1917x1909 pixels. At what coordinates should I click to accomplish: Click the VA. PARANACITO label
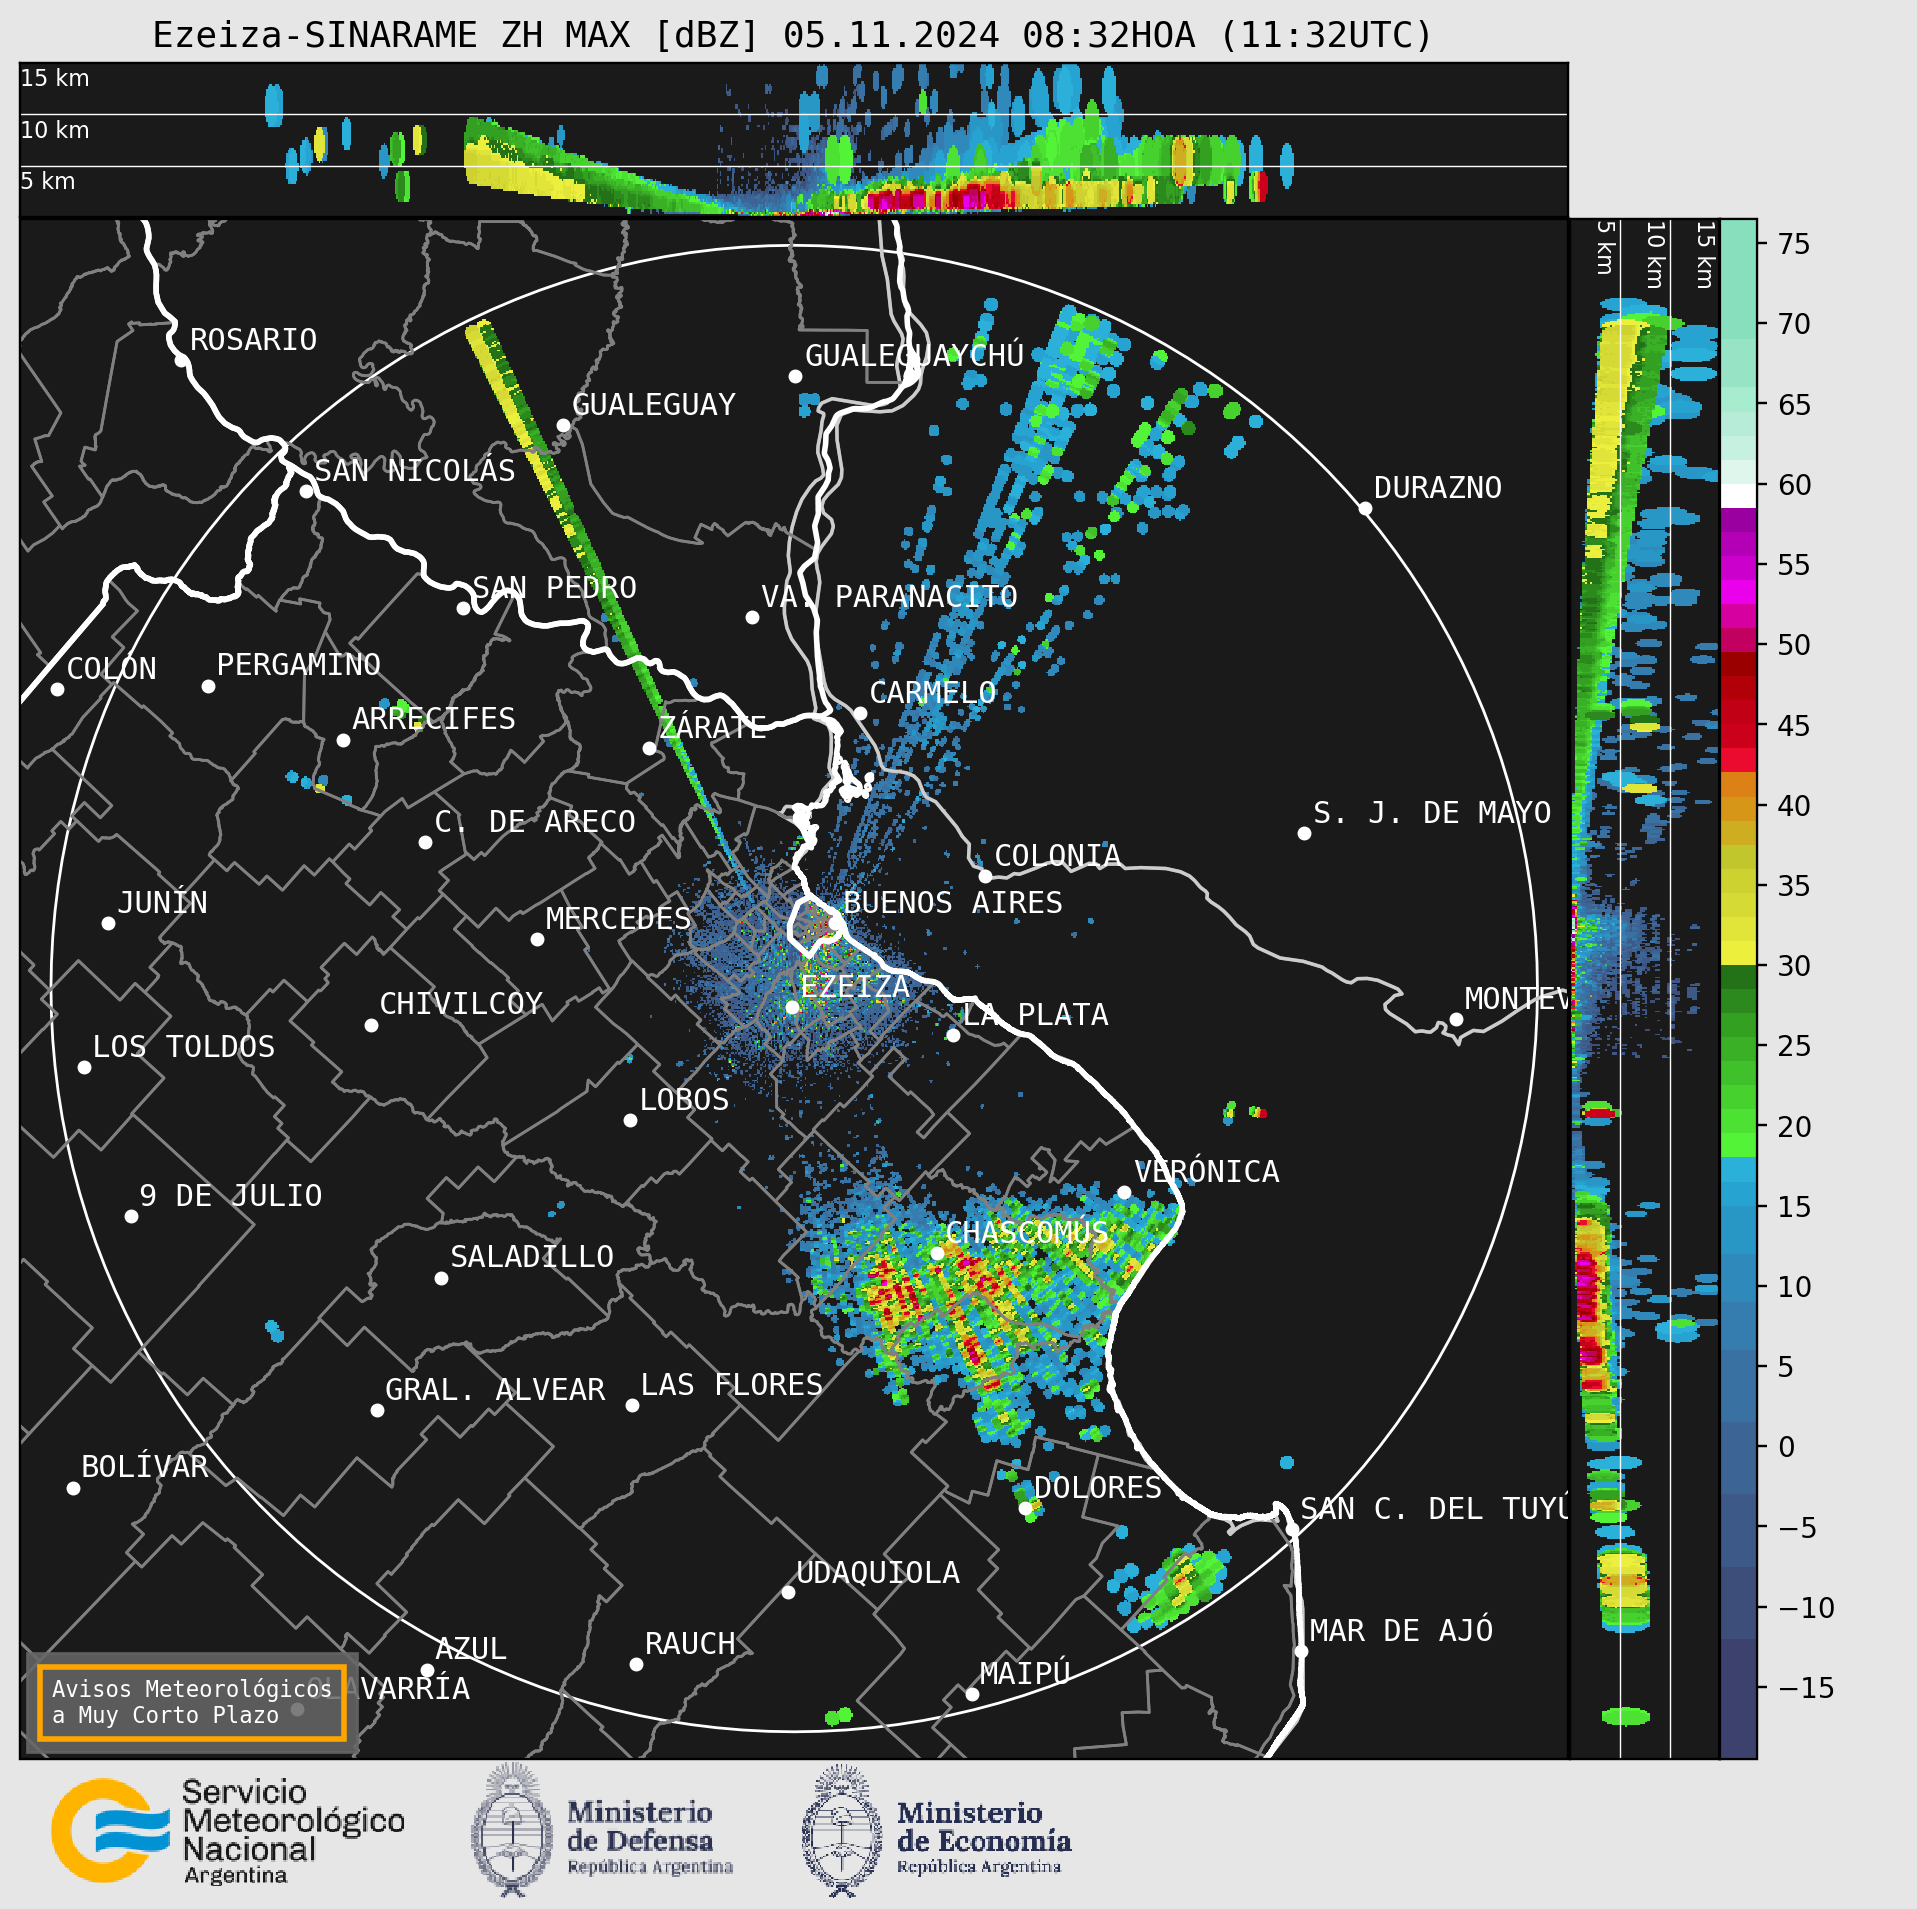(x=889, y=597)
